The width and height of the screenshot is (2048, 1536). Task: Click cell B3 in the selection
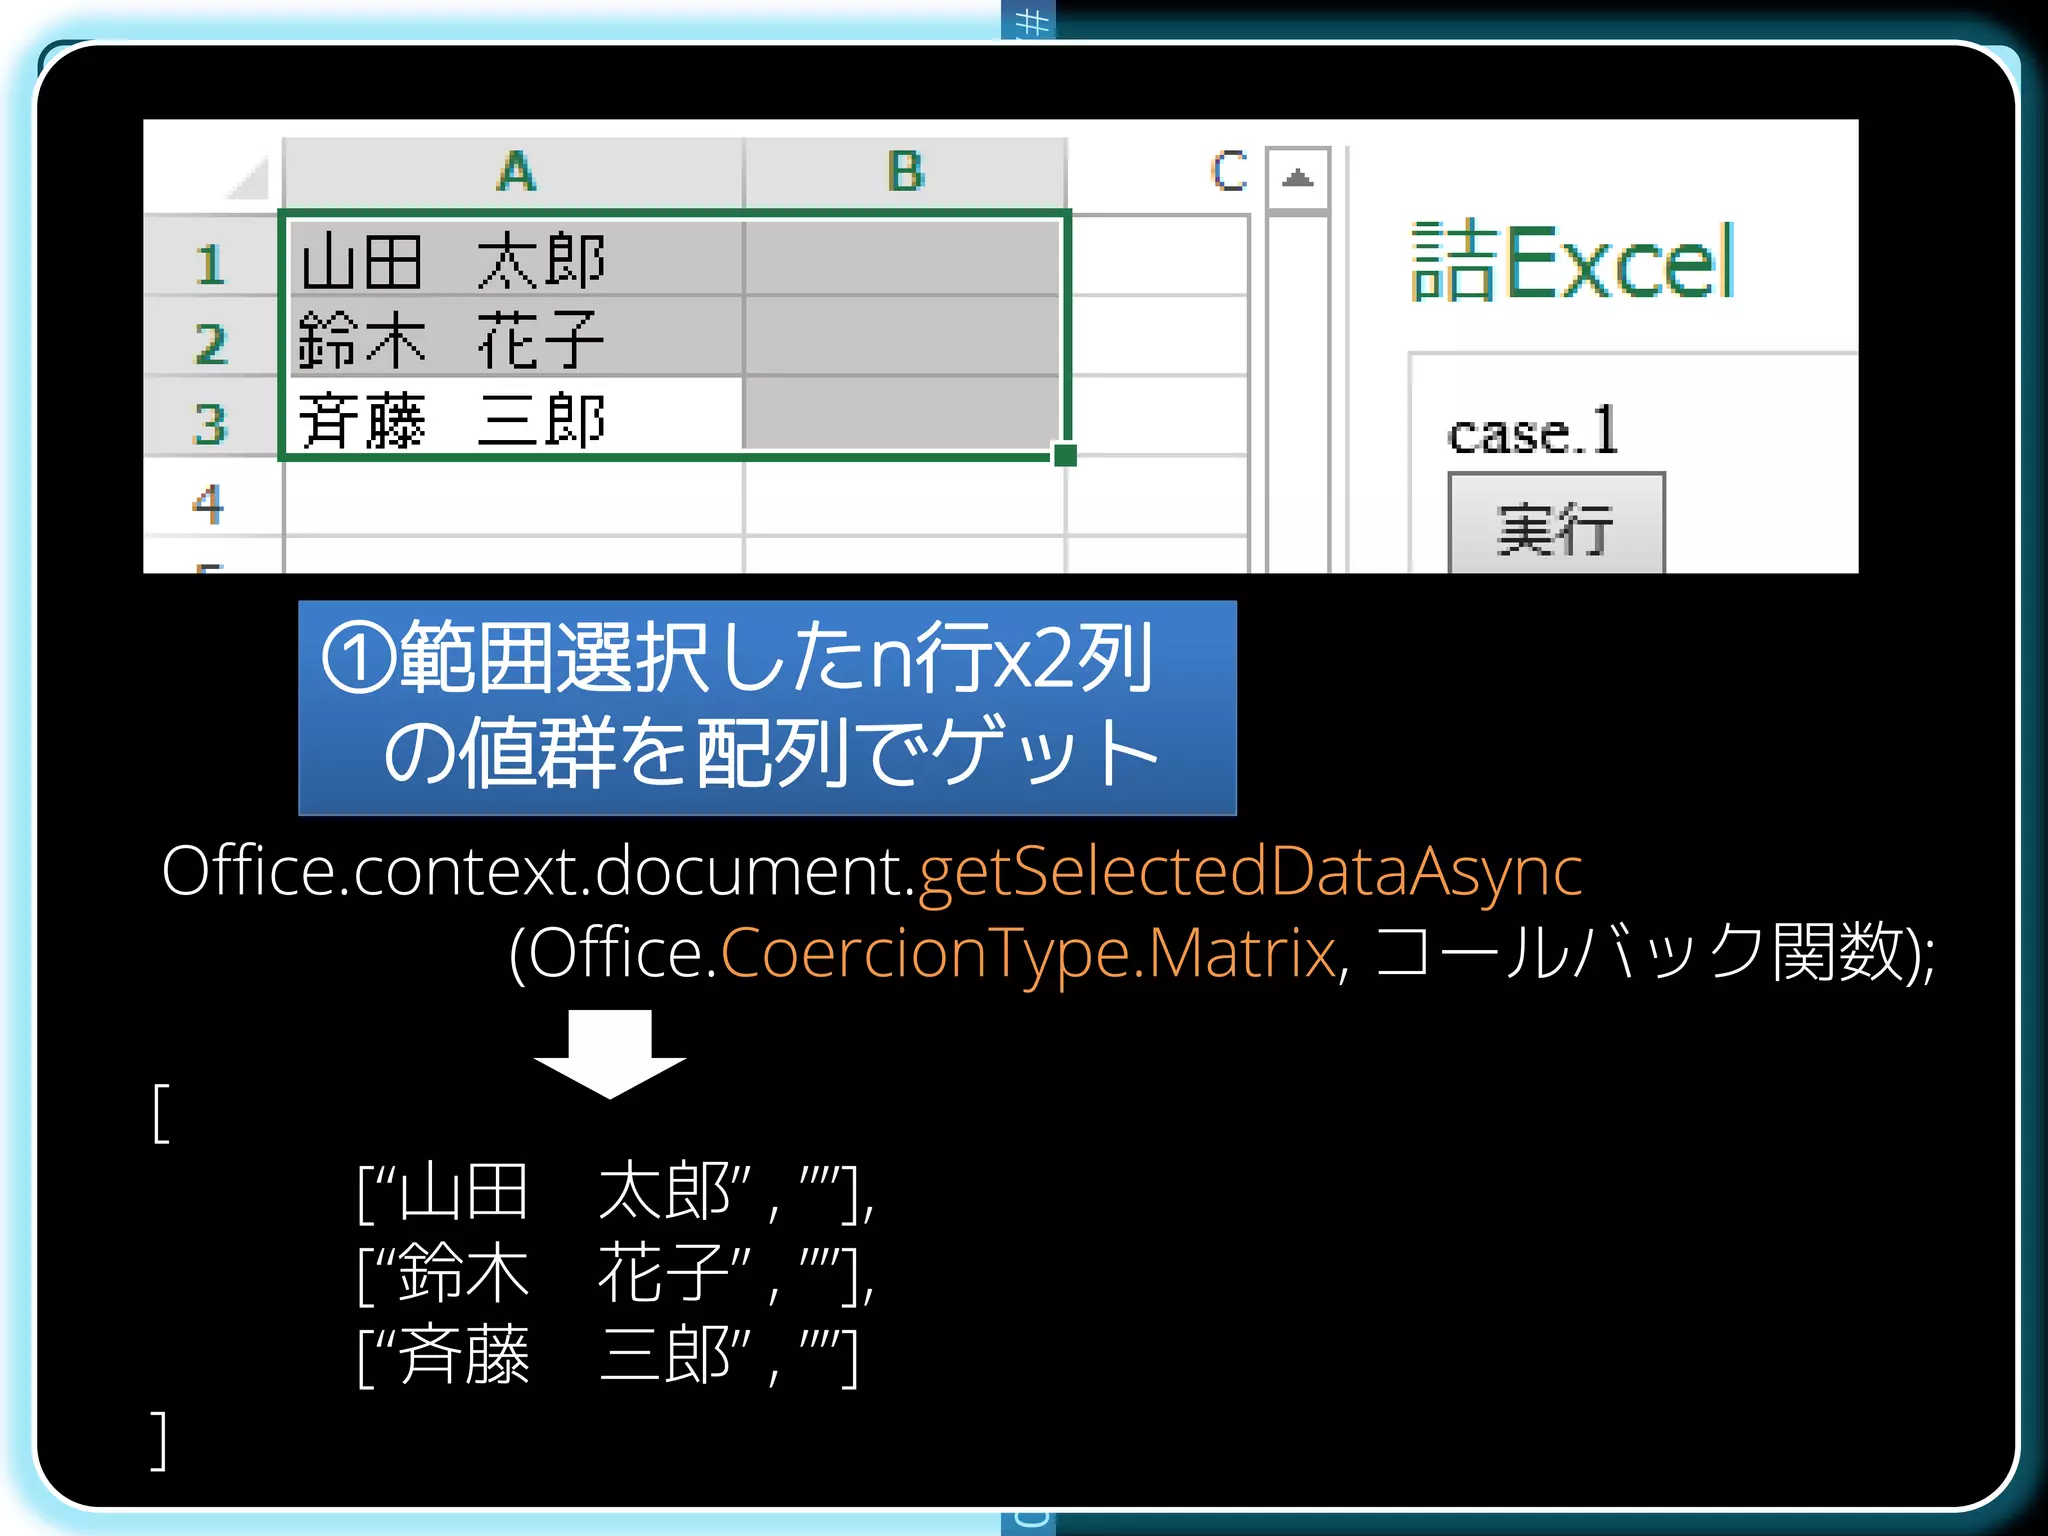[x=903, y=416]
